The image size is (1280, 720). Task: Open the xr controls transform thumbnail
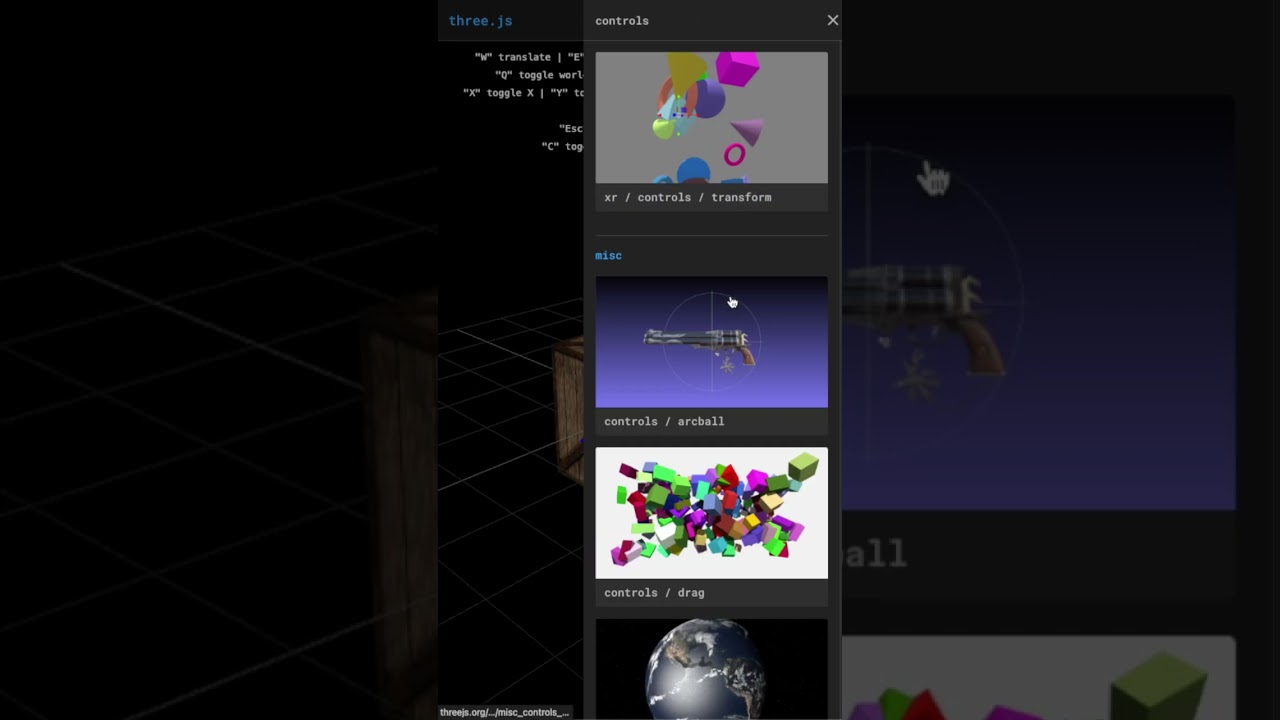click(711, 117)
